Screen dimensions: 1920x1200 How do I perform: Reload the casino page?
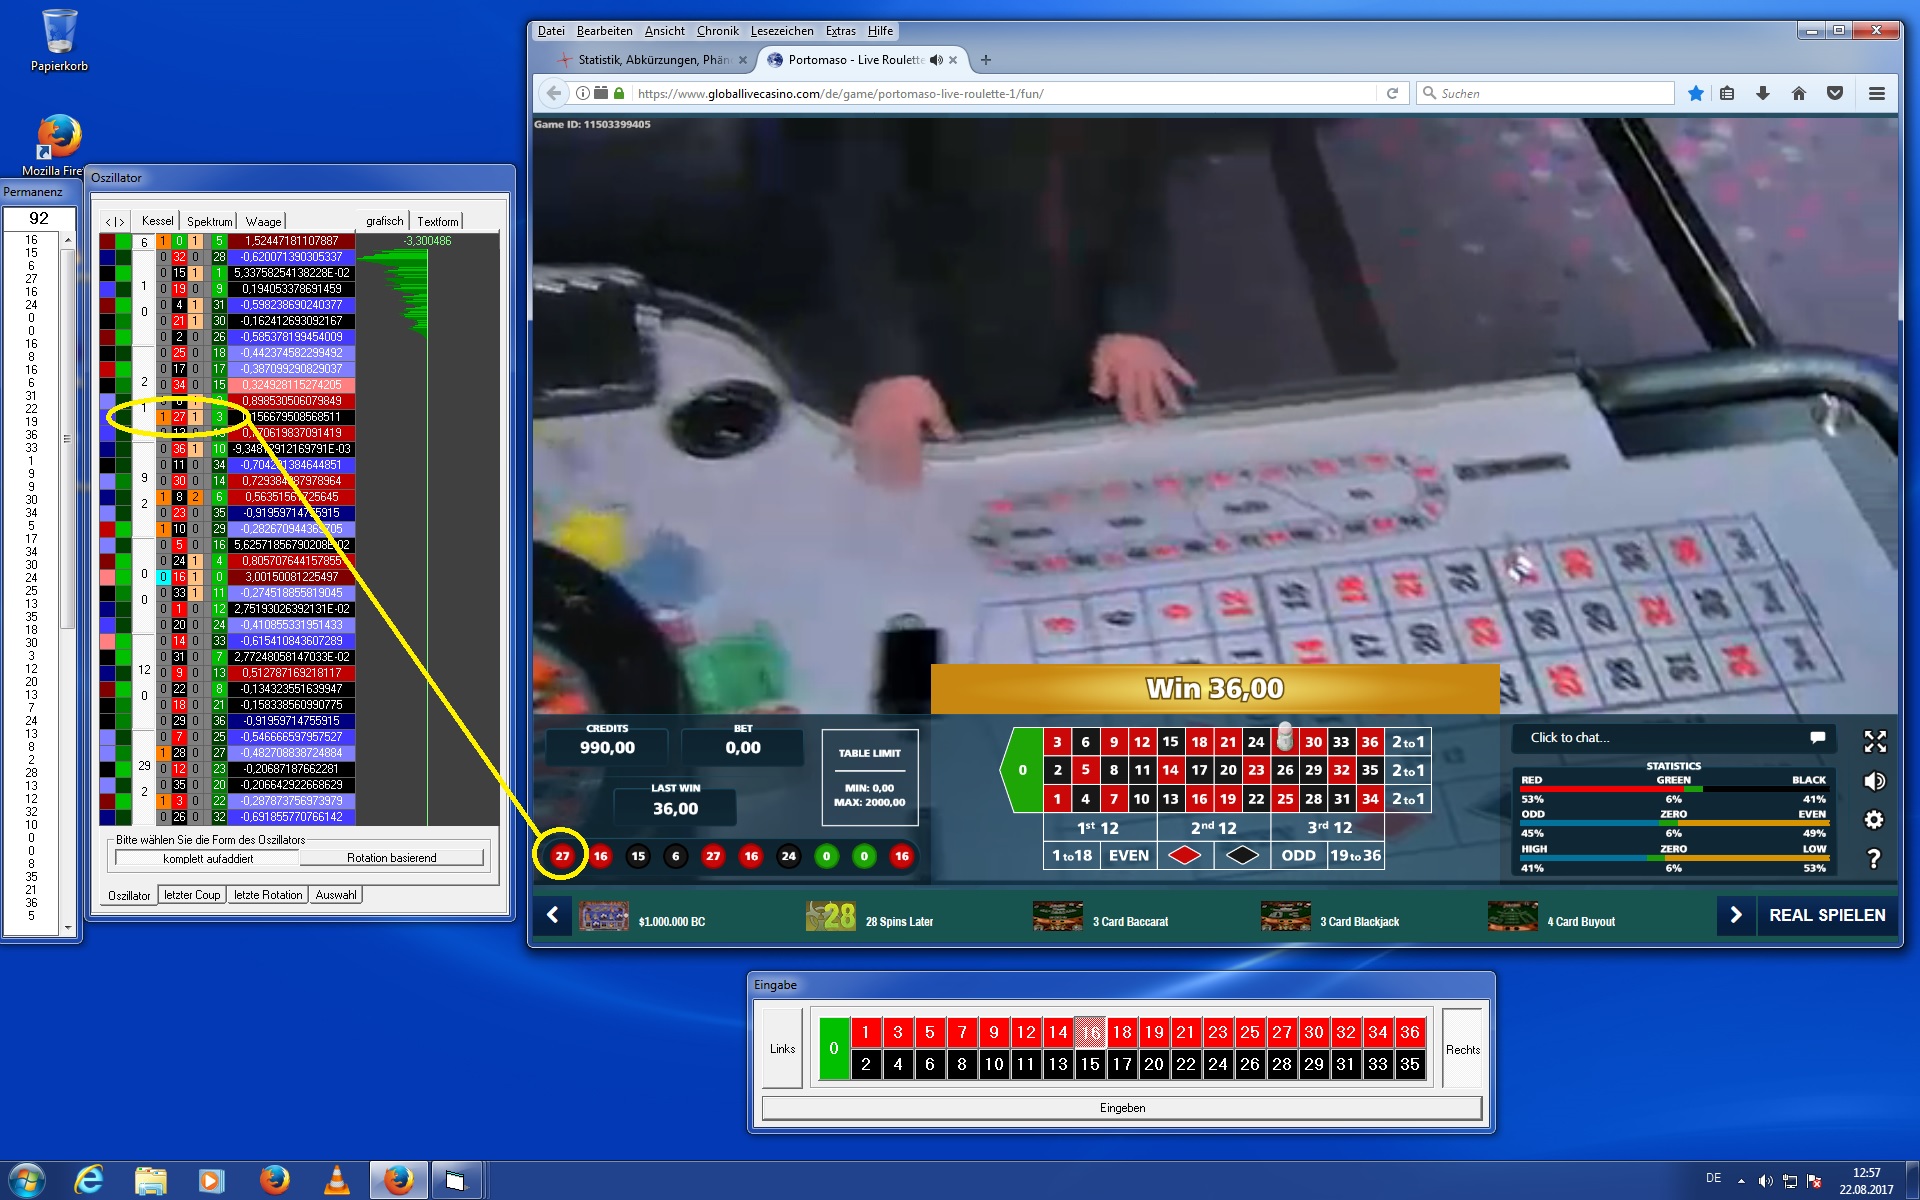tap(1392, 93)
